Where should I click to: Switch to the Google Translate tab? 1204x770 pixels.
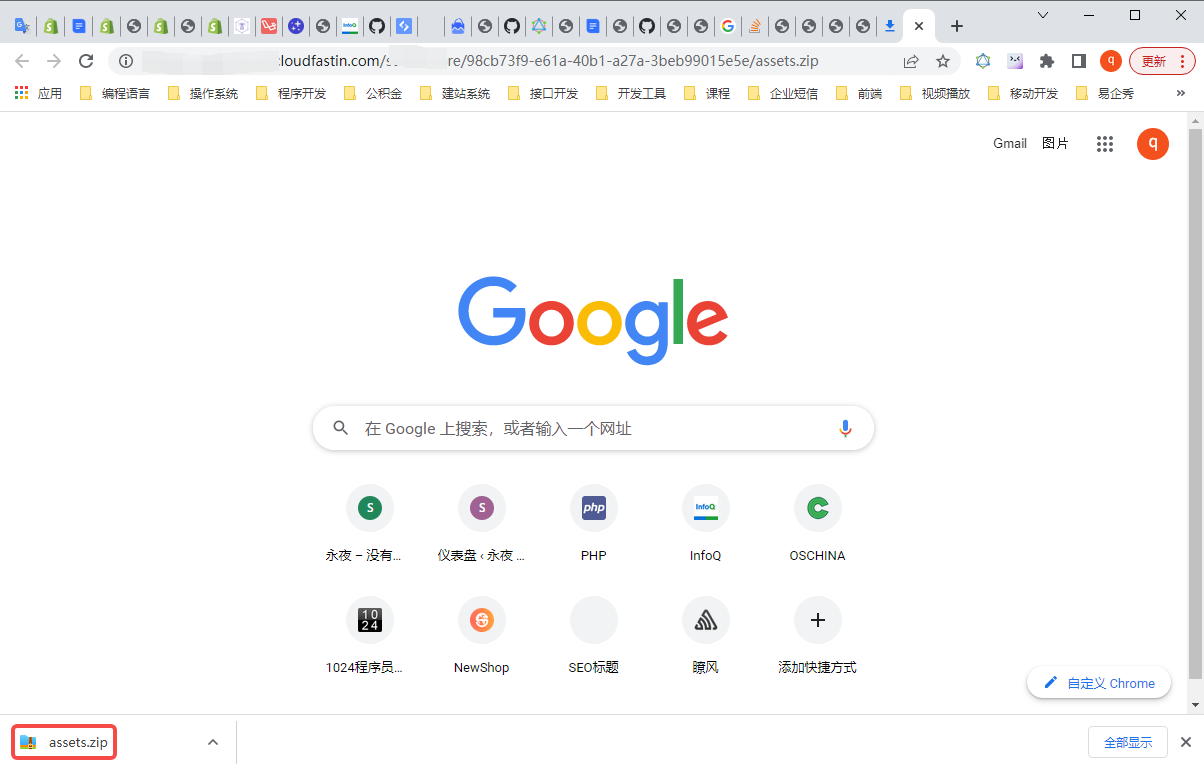(x=22, y=26)
